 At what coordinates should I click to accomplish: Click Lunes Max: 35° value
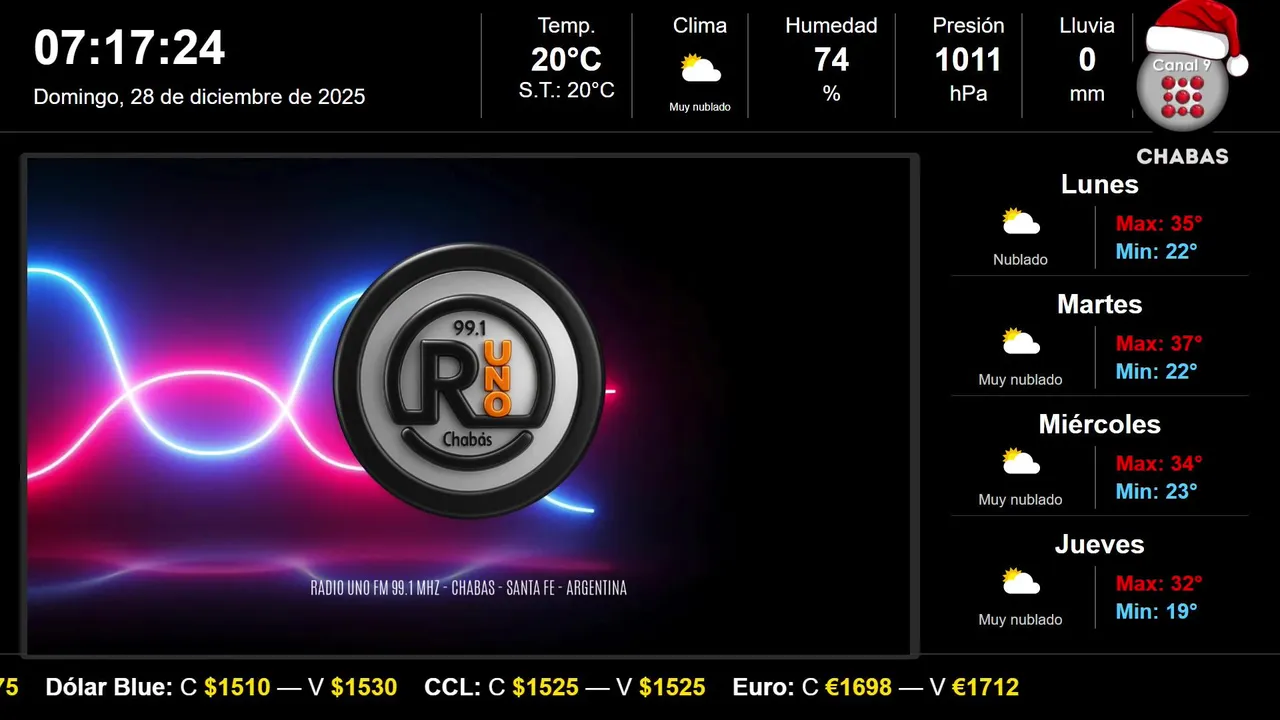[x=1159, y=223]
